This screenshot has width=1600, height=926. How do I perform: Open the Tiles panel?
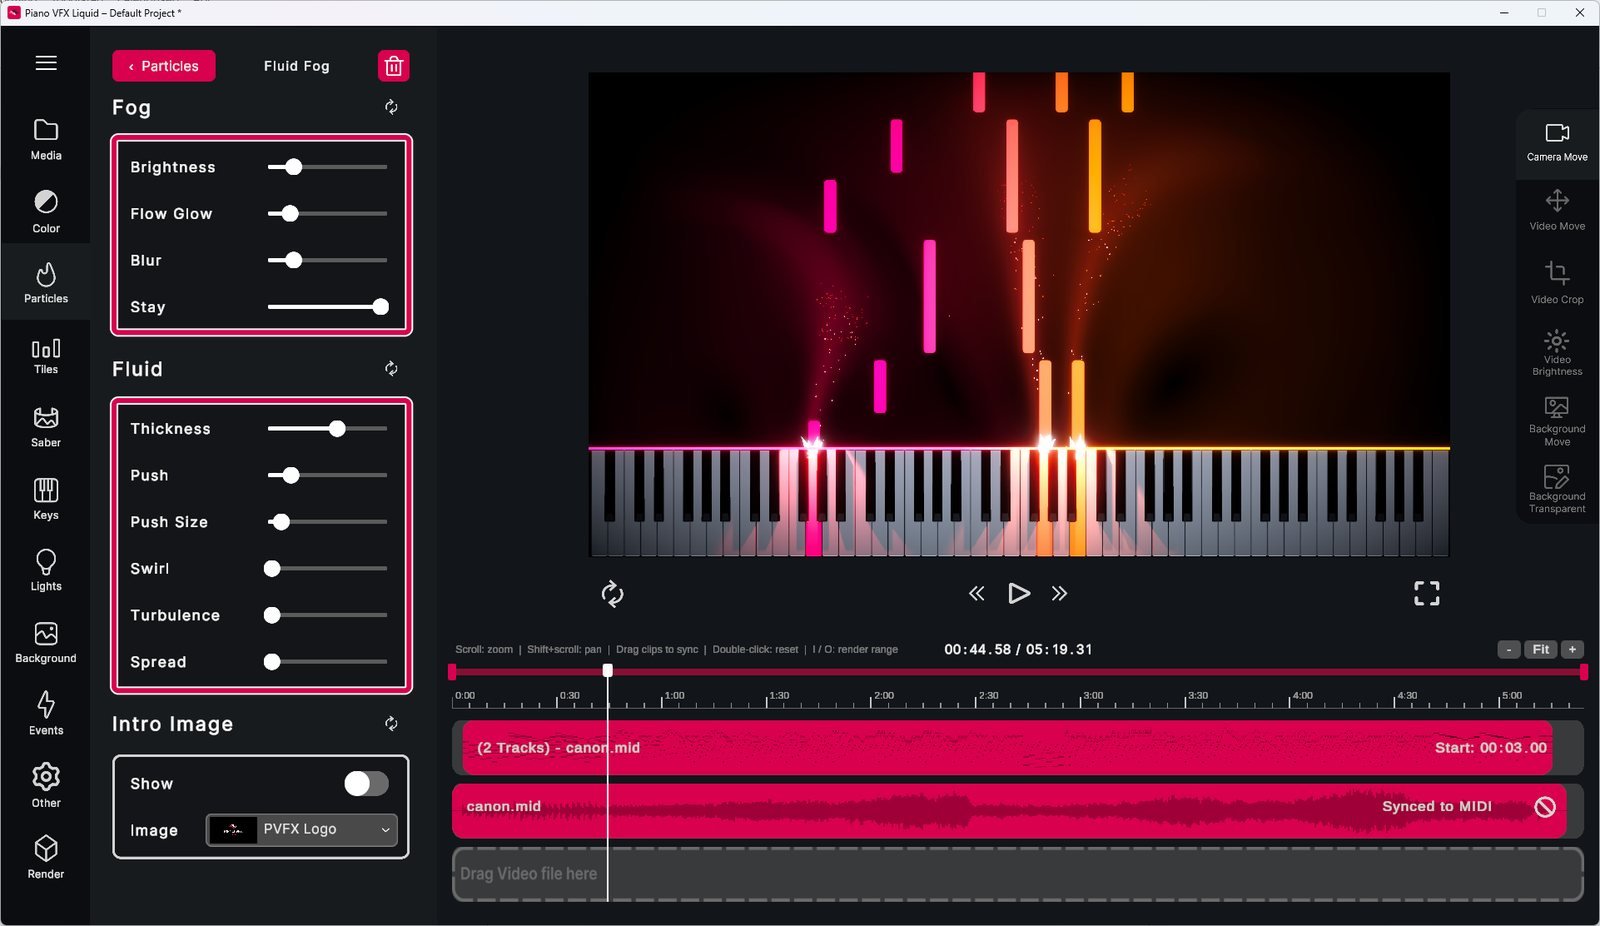coord(46,356)
